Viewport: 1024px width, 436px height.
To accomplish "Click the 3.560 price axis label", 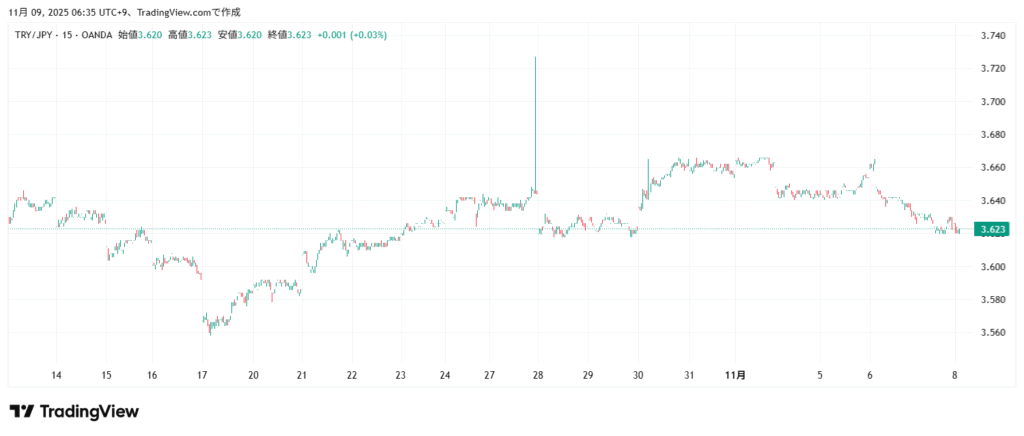I will point(993,333).
